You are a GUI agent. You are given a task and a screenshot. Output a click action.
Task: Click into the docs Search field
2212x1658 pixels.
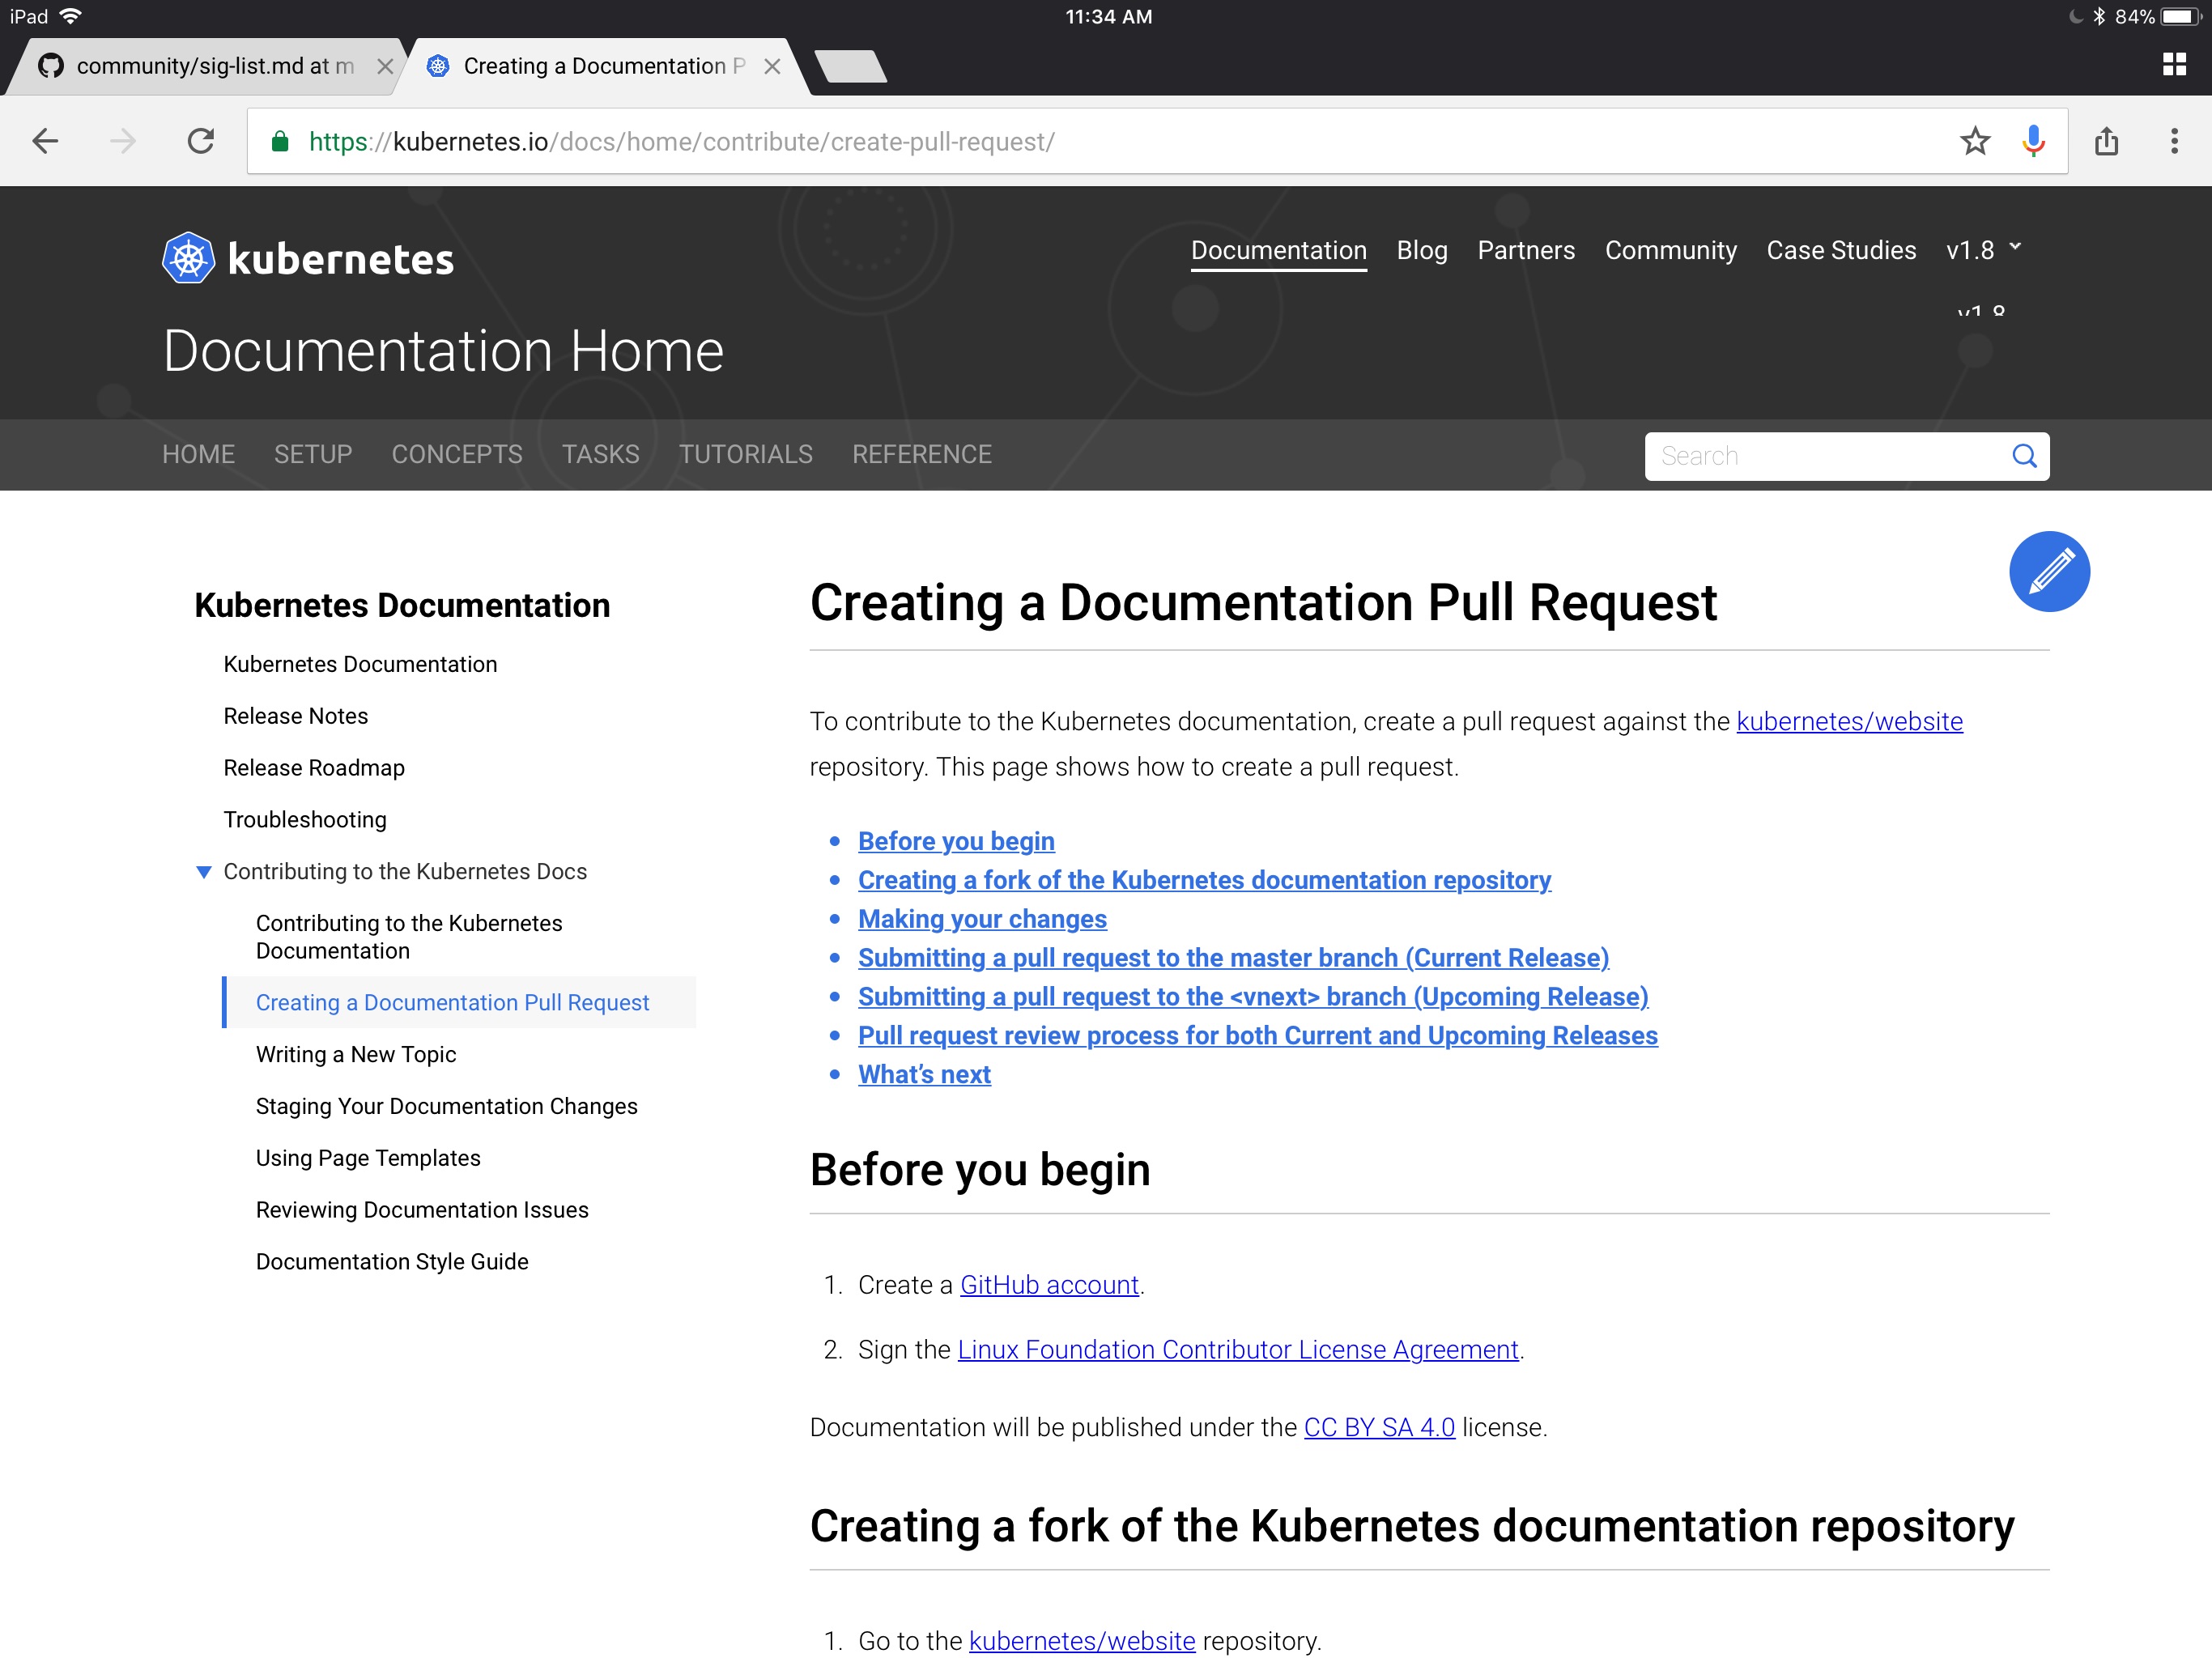[x=1846, y=456]
